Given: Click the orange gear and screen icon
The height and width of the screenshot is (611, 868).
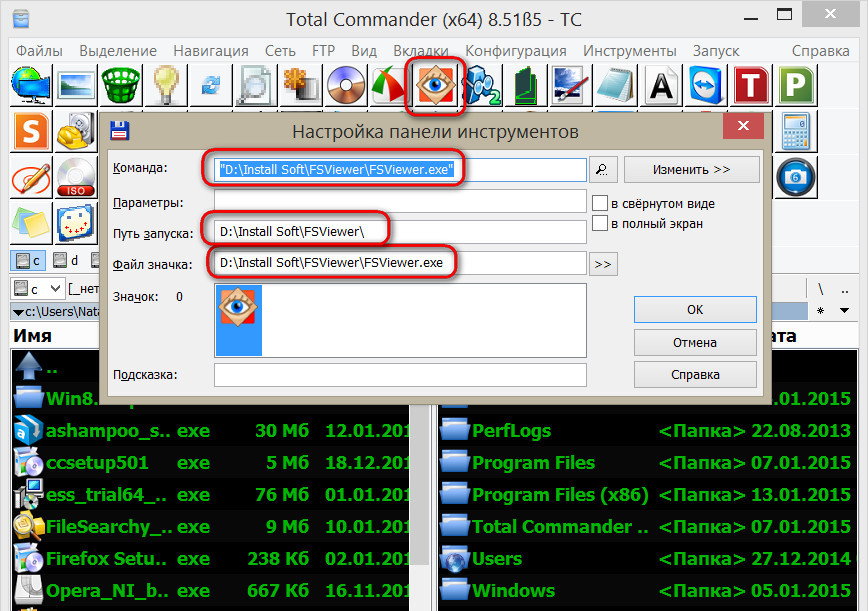Looking at the screenshot, I should tap(301, 85).
